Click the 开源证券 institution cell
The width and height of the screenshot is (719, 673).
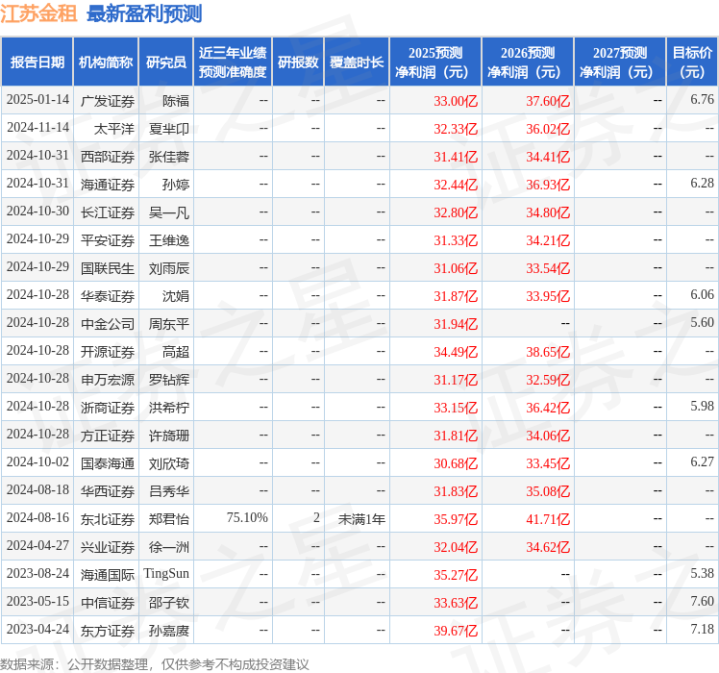[107, 353]
